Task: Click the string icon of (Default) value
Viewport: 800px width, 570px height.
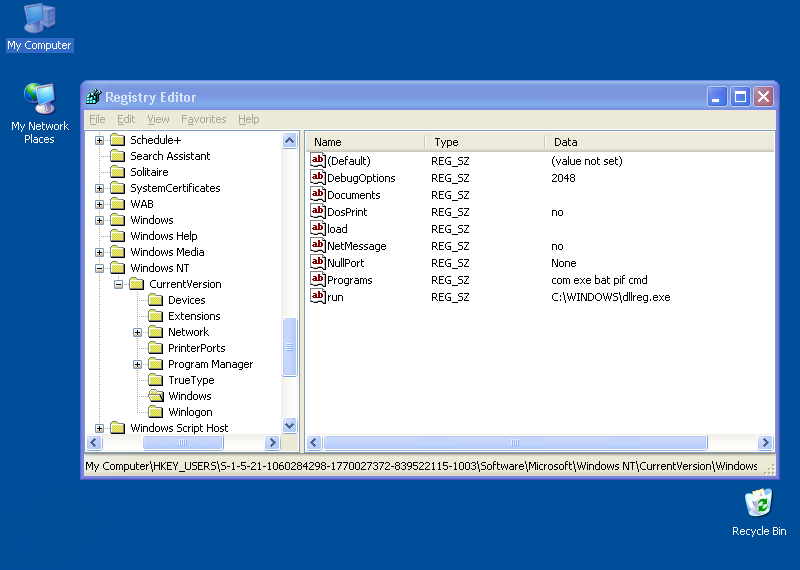Action: pos(318,160)
